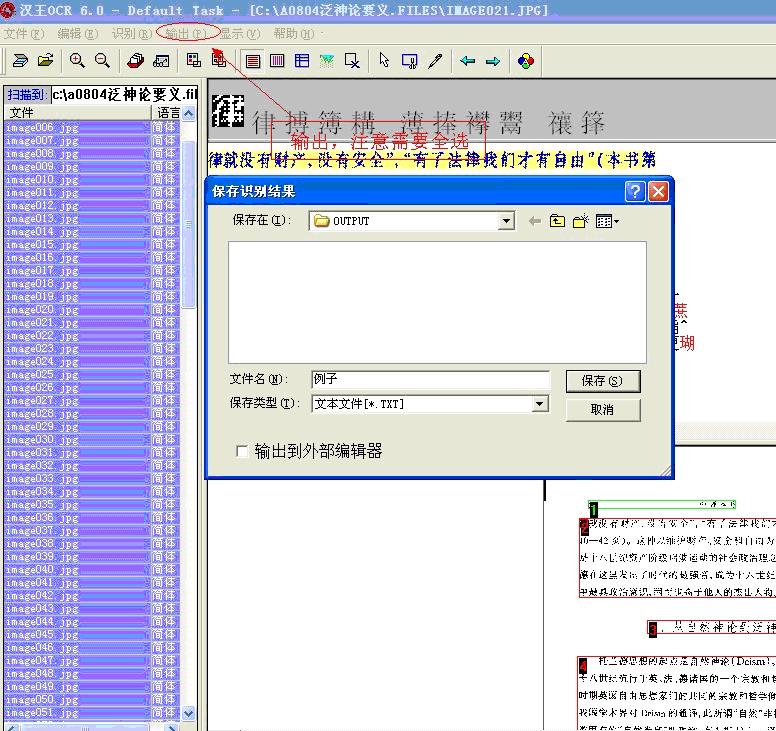
Task: Open the 帮助 menu
Action: click(294, 34)
